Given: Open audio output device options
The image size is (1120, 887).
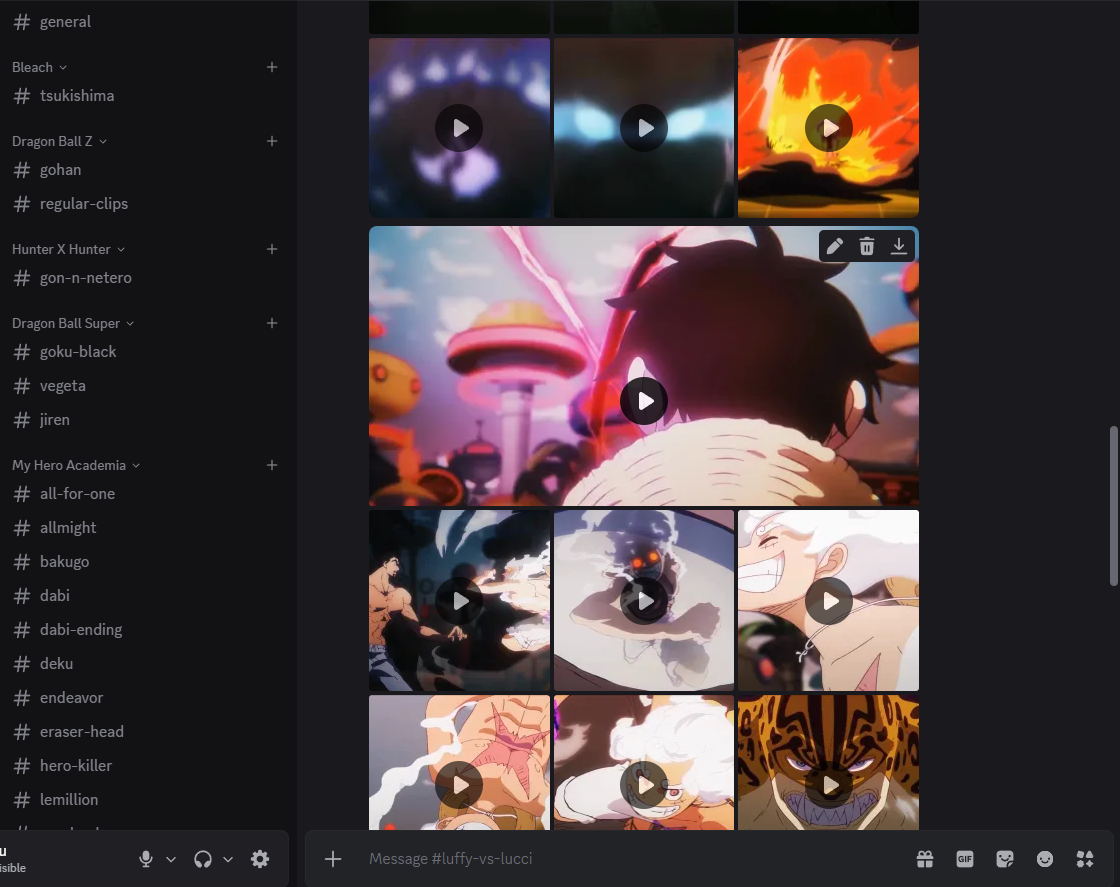Looking at the screenshot, I should coord(228,859).
